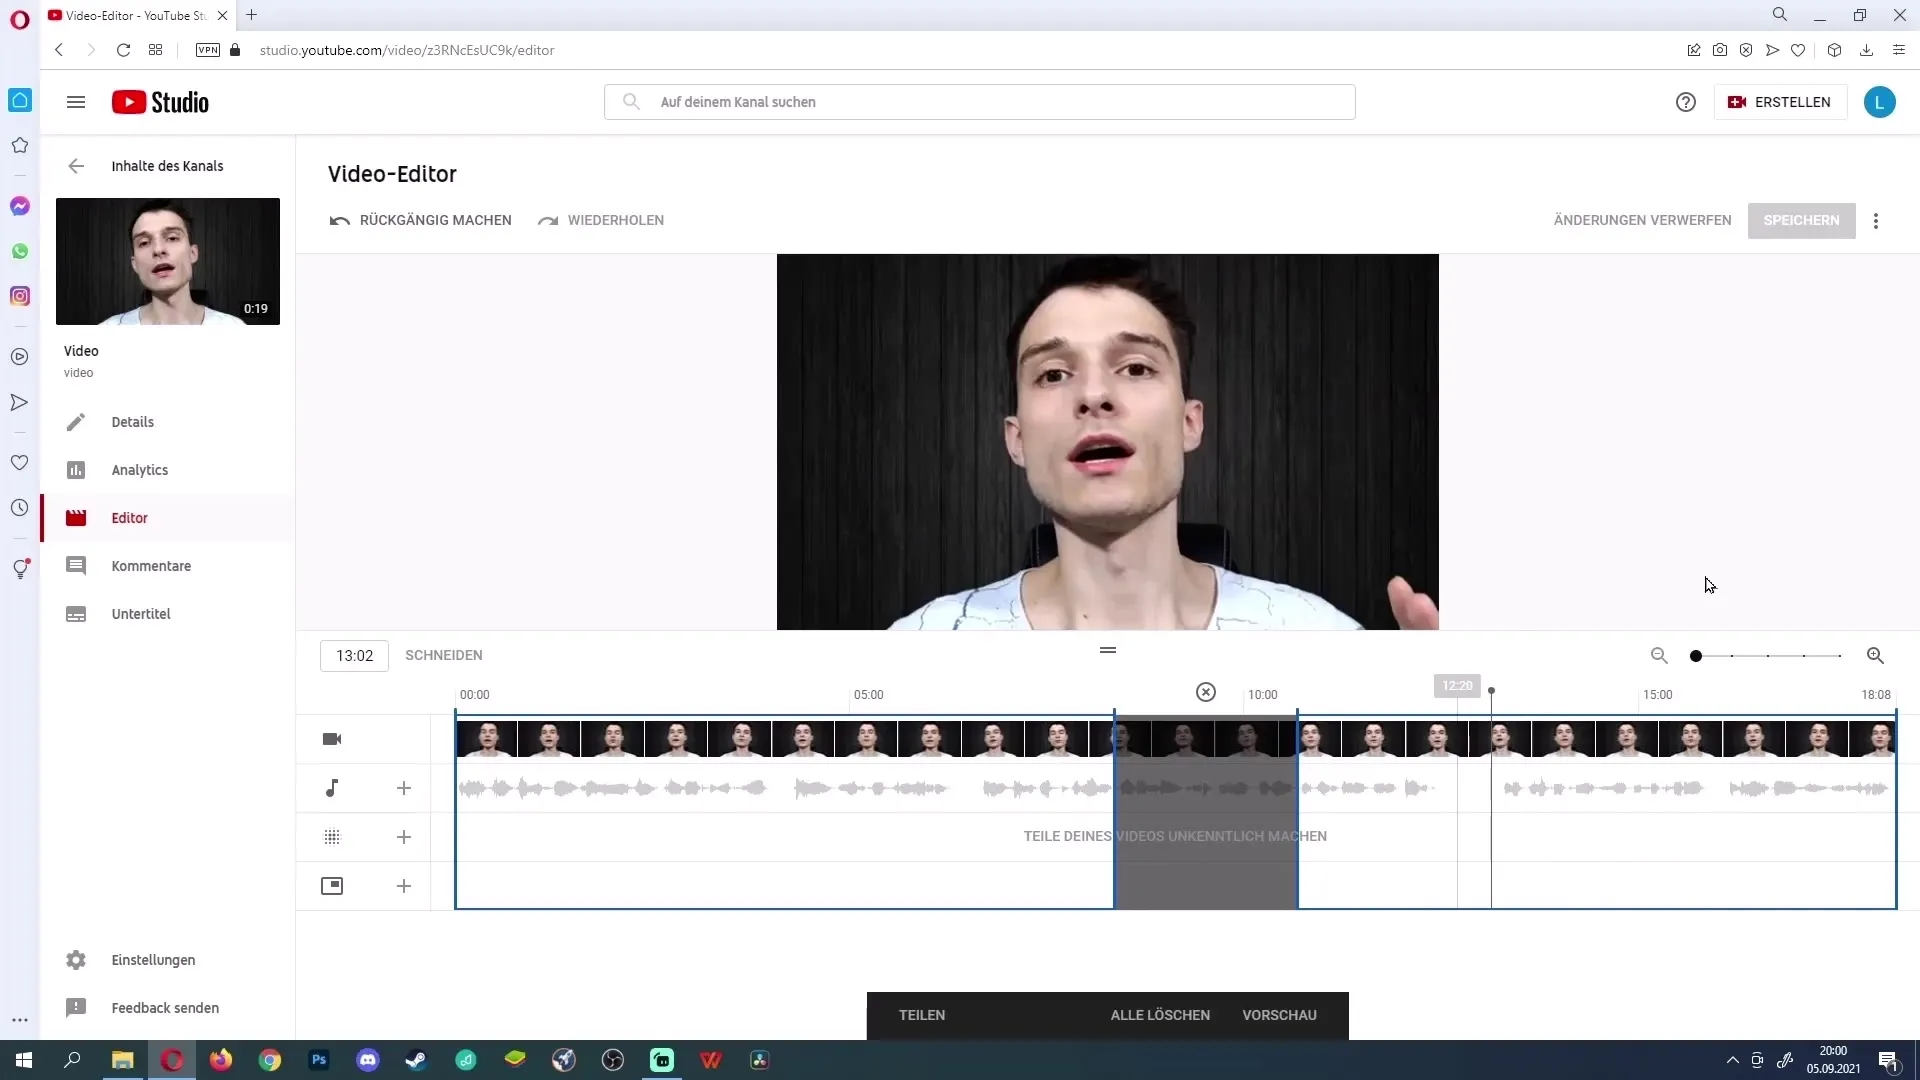The width and height of the screenshot is (1920, 1080).
Task: Click SPEICHERN to save changes
Action: [x=1801, y=220]
